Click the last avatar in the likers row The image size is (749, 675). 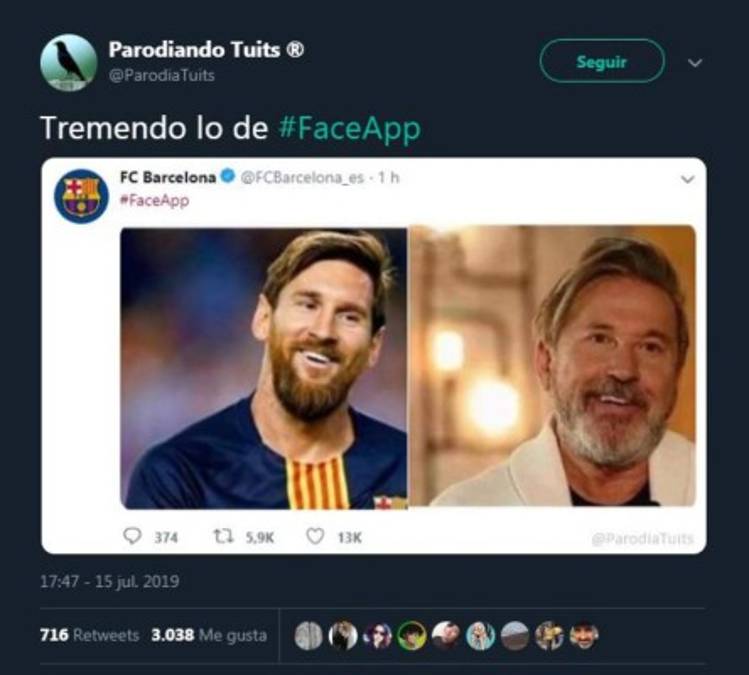coord(584,636)
